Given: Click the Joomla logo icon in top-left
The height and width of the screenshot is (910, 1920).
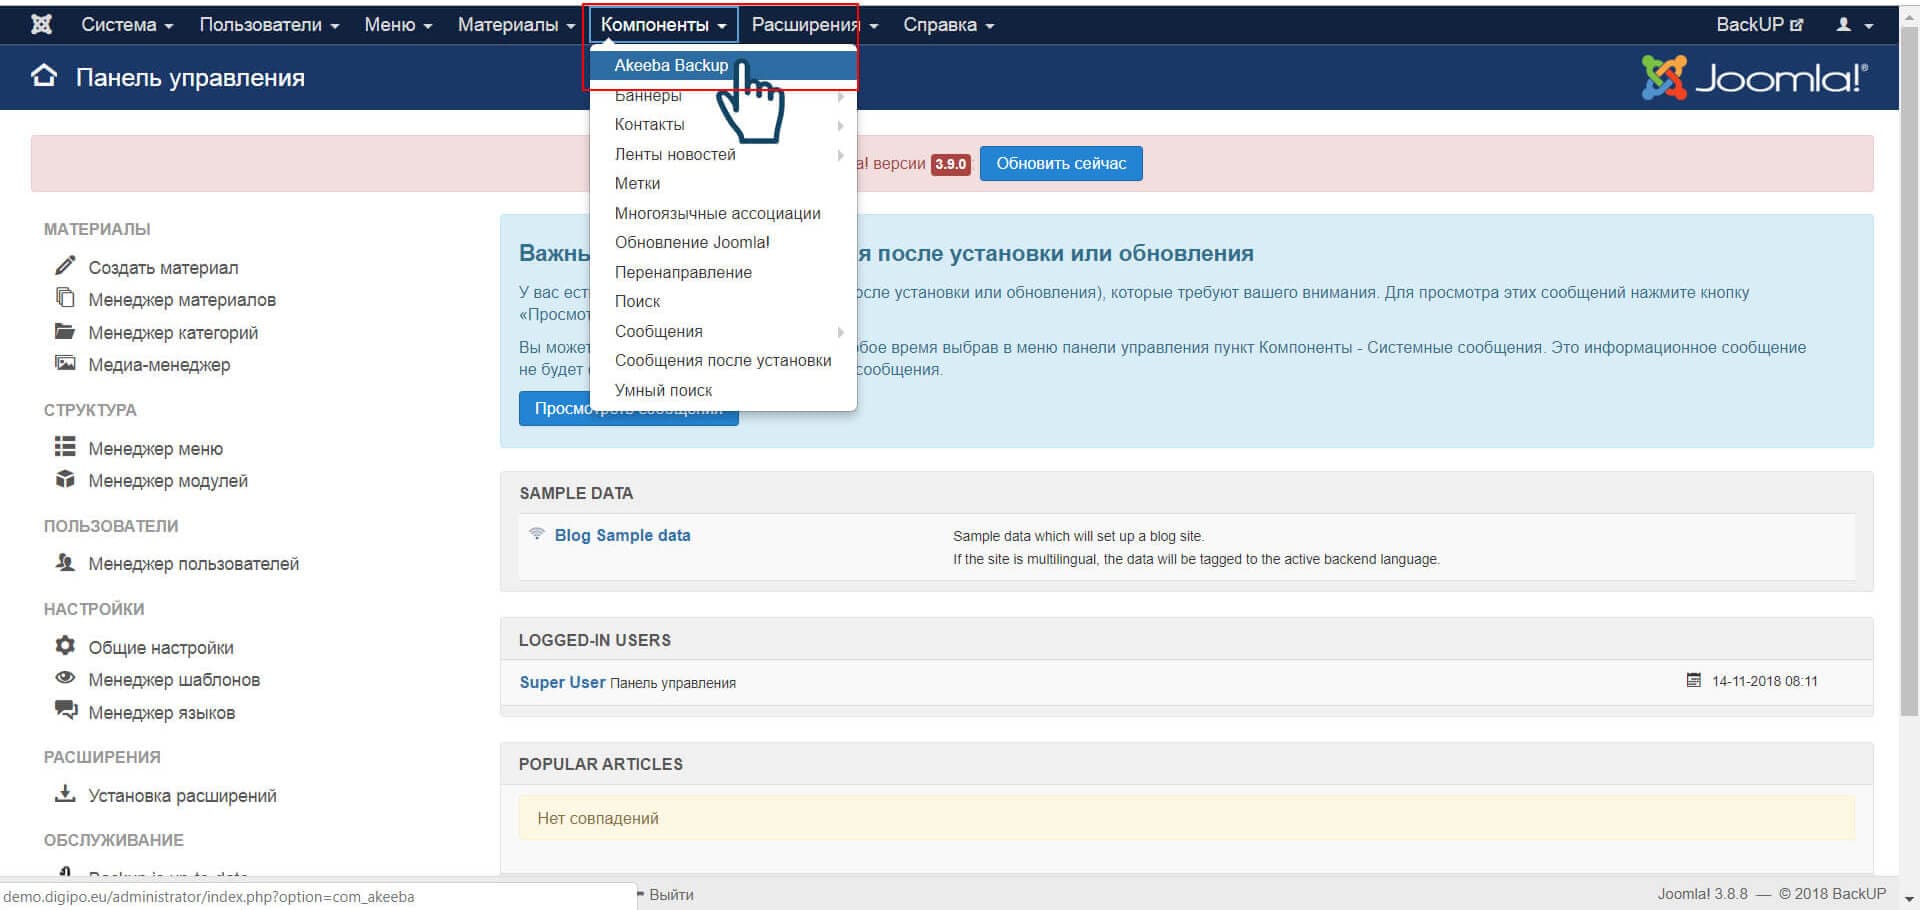Looking at the screenshot, I should pyautogui.click(x=41, y=25).
